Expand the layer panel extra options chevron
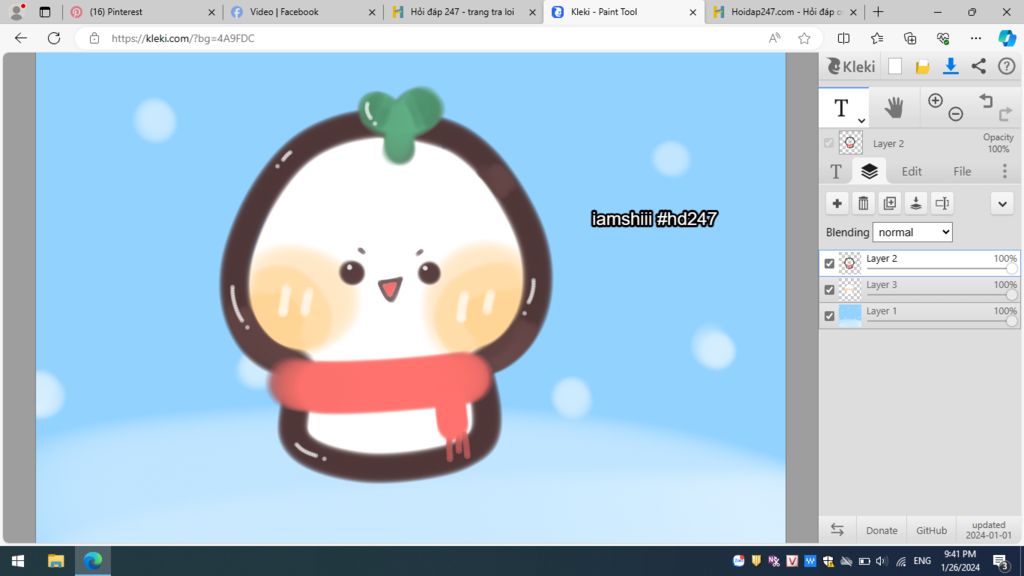Image resolution: width=1024 pixels, height=576 pixels. click(1002, 204)
